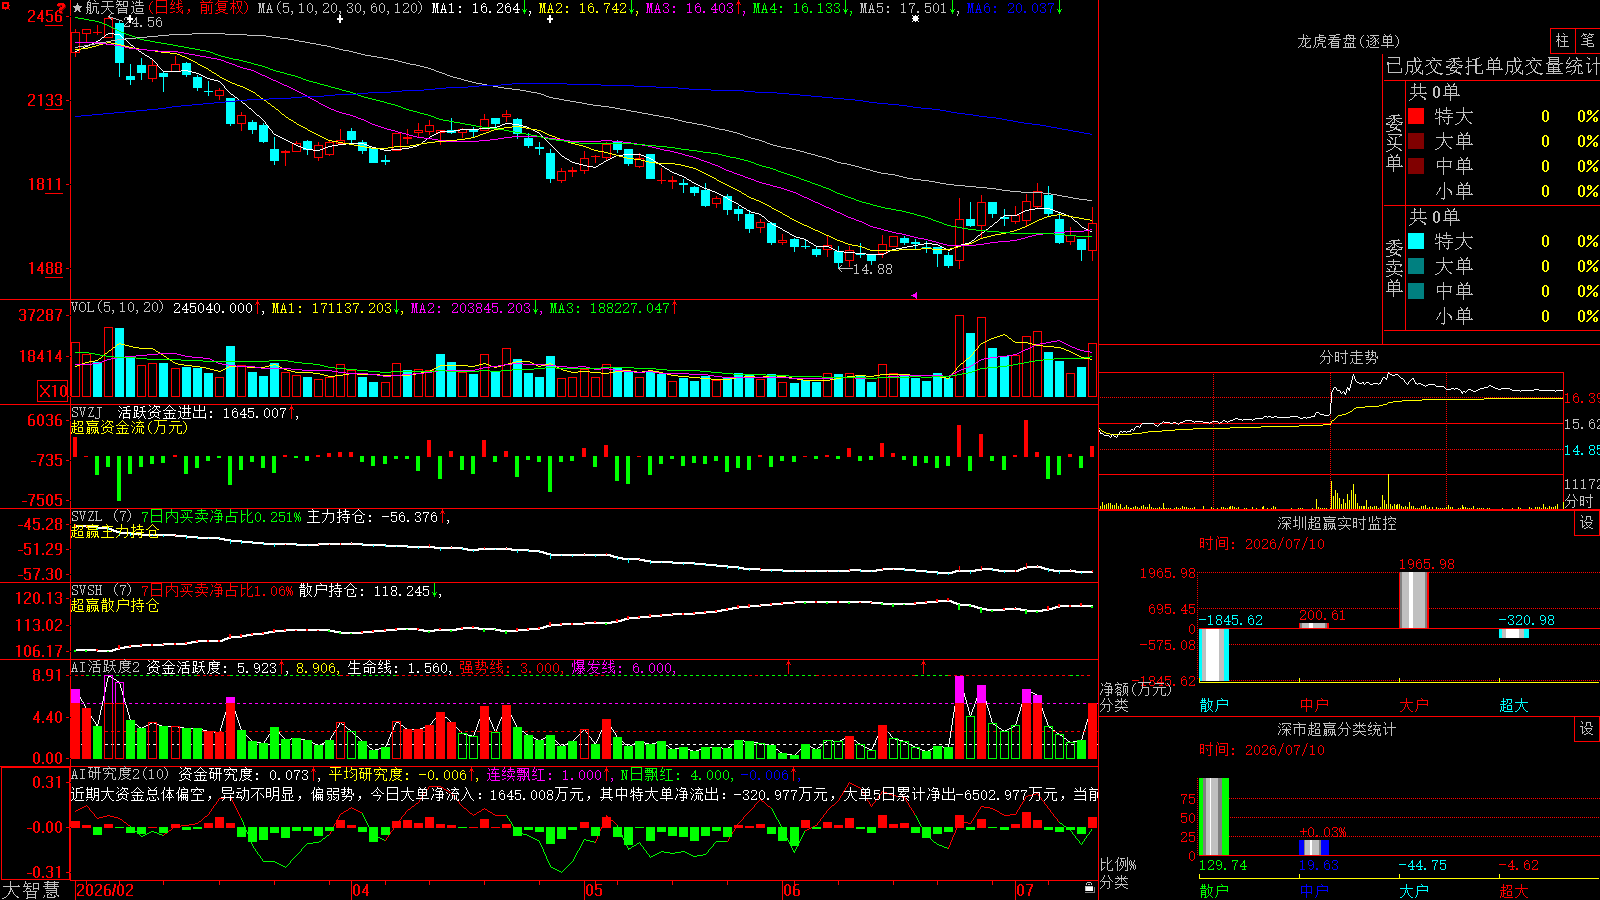Select 大户 category in 深圳超赢实时监控
This screenshot has height=900, width=1600.
pos(1414,705)
